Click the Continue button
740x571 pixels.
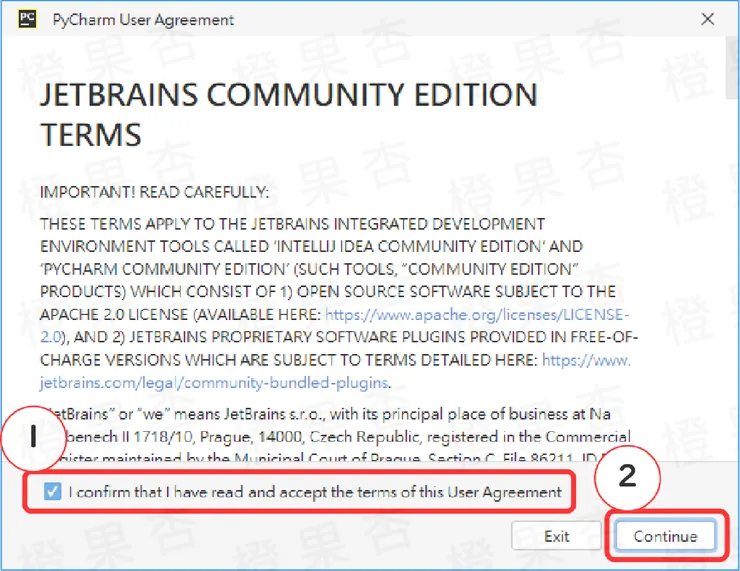[x=665, y=536]
